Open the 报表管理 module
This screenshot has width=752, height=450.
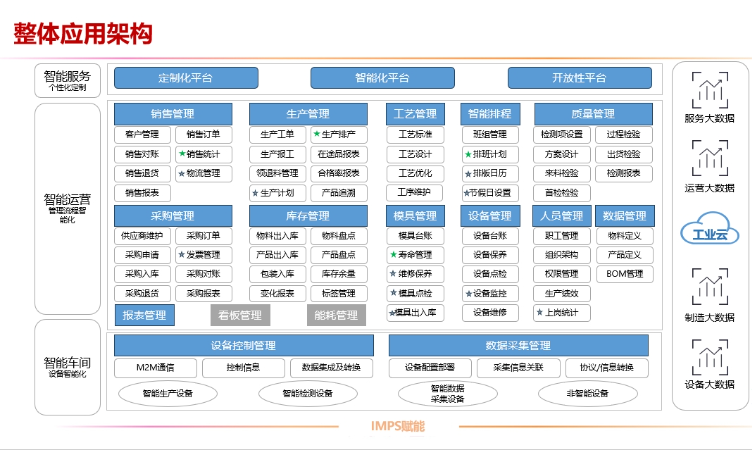(144, 315)
